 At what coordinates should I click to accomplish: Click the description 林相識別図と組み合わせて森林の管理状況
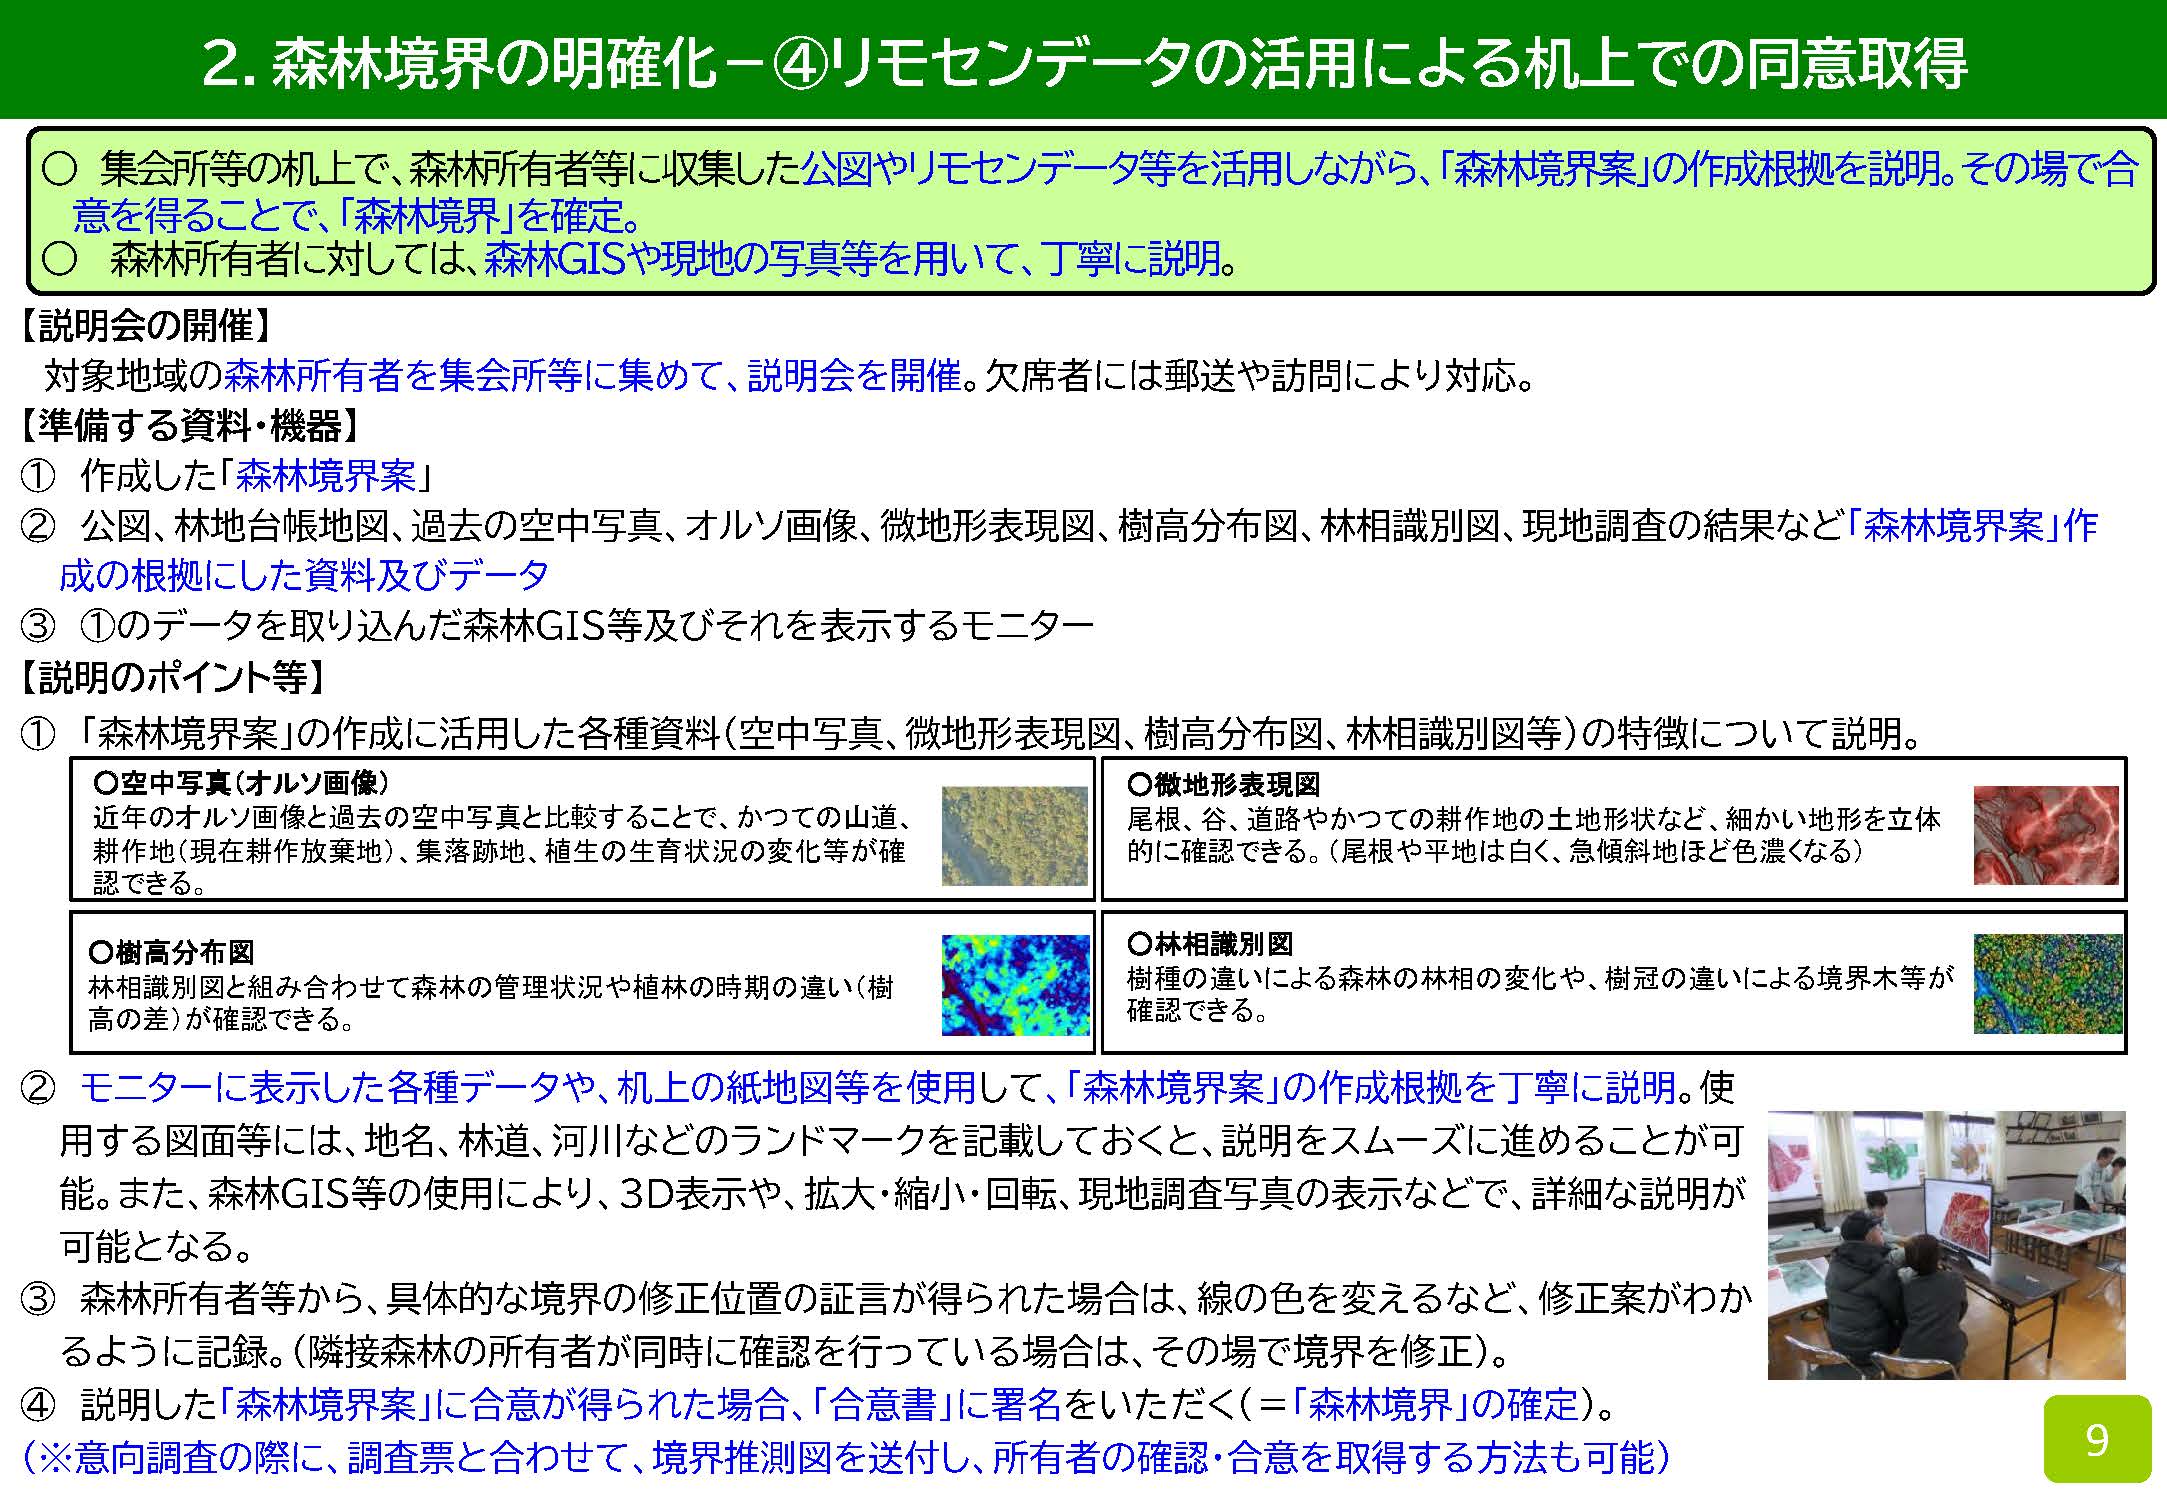(490, 1003)
